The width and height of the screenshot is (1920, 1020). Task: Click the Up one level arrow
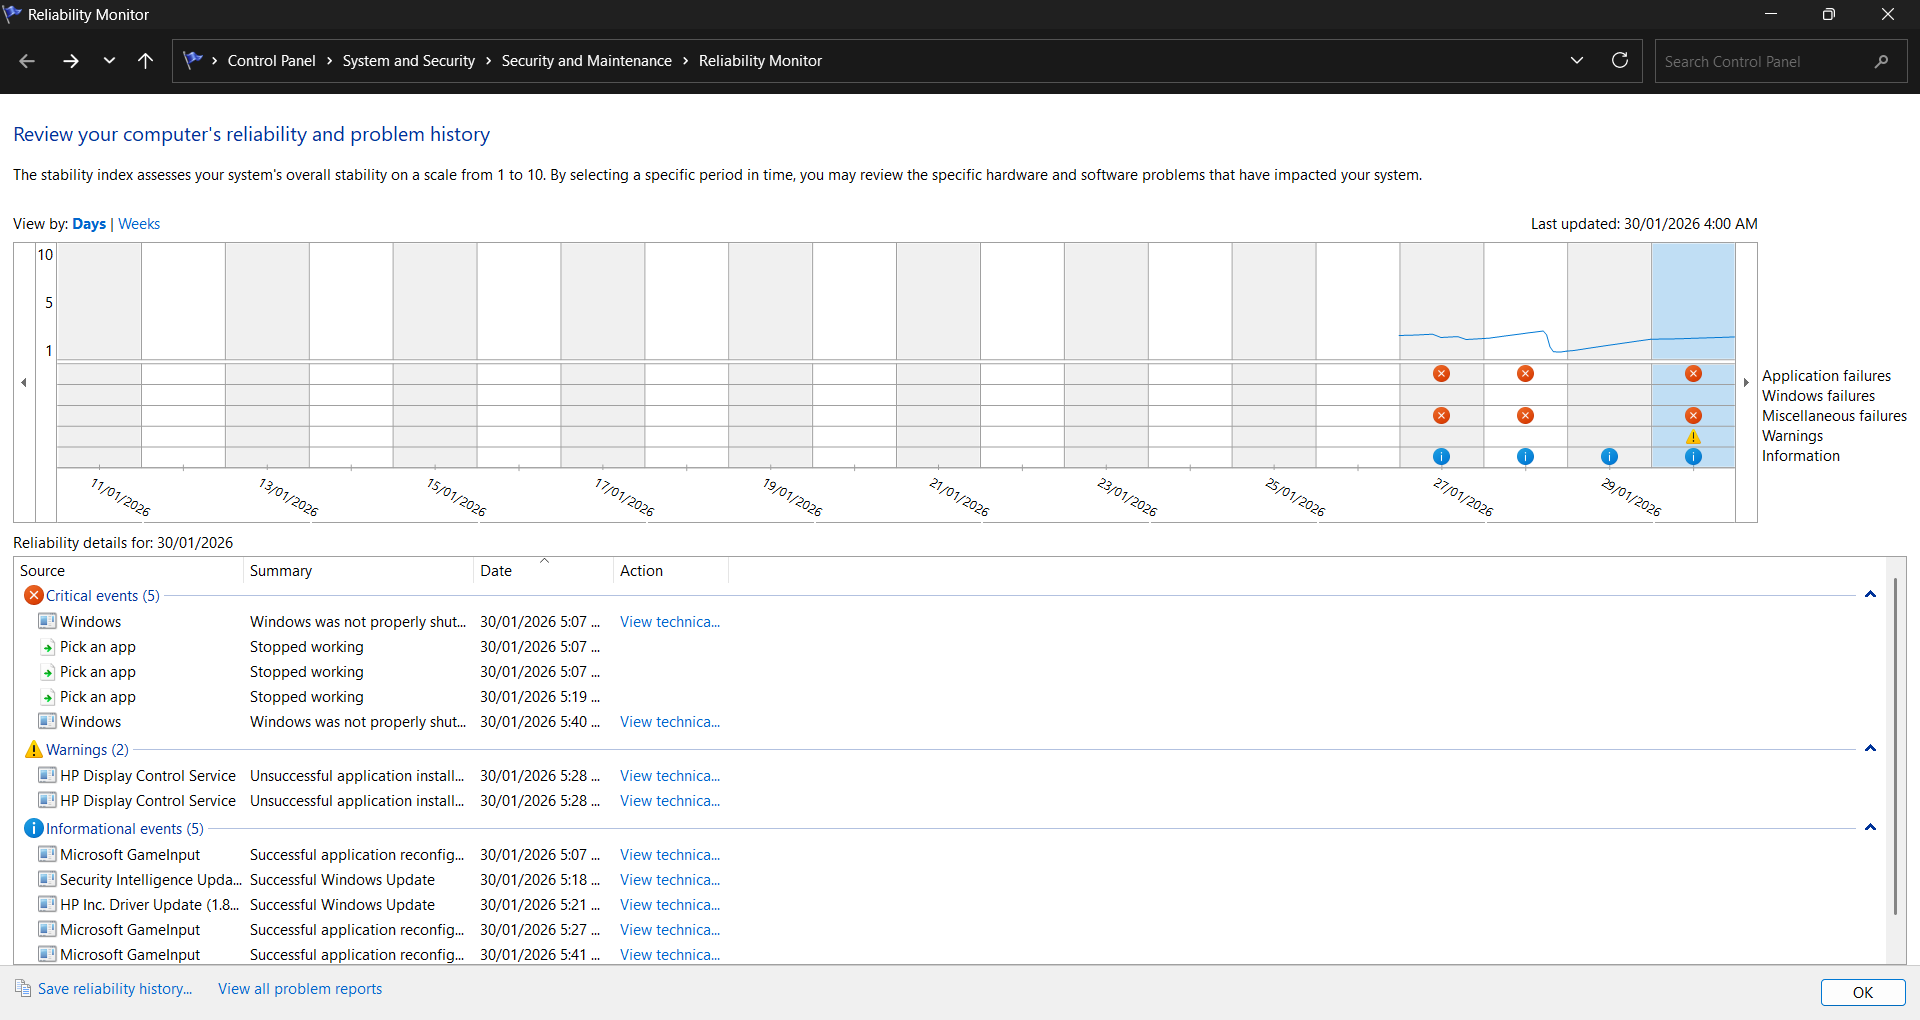145,61
